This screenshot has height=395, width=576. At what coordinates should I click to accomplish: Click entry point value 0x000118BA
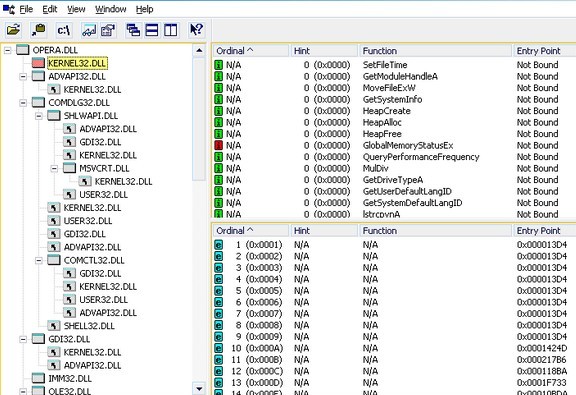[x=542, y=371]
